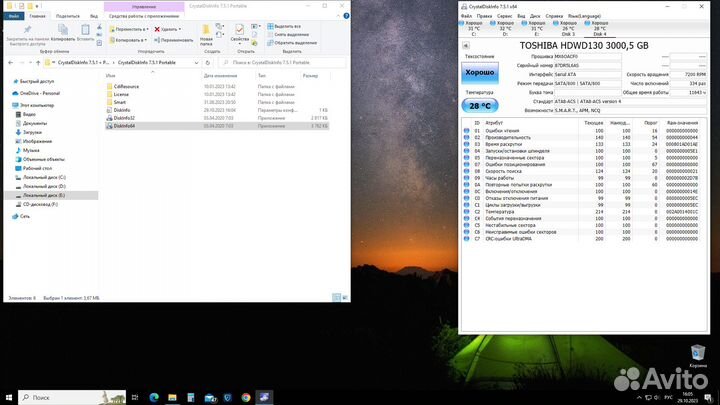720x405 pixels.
Task: Open the Диск menu in CrystalDiskInfo
Action: pyautogui.click(x=535, y=16)
